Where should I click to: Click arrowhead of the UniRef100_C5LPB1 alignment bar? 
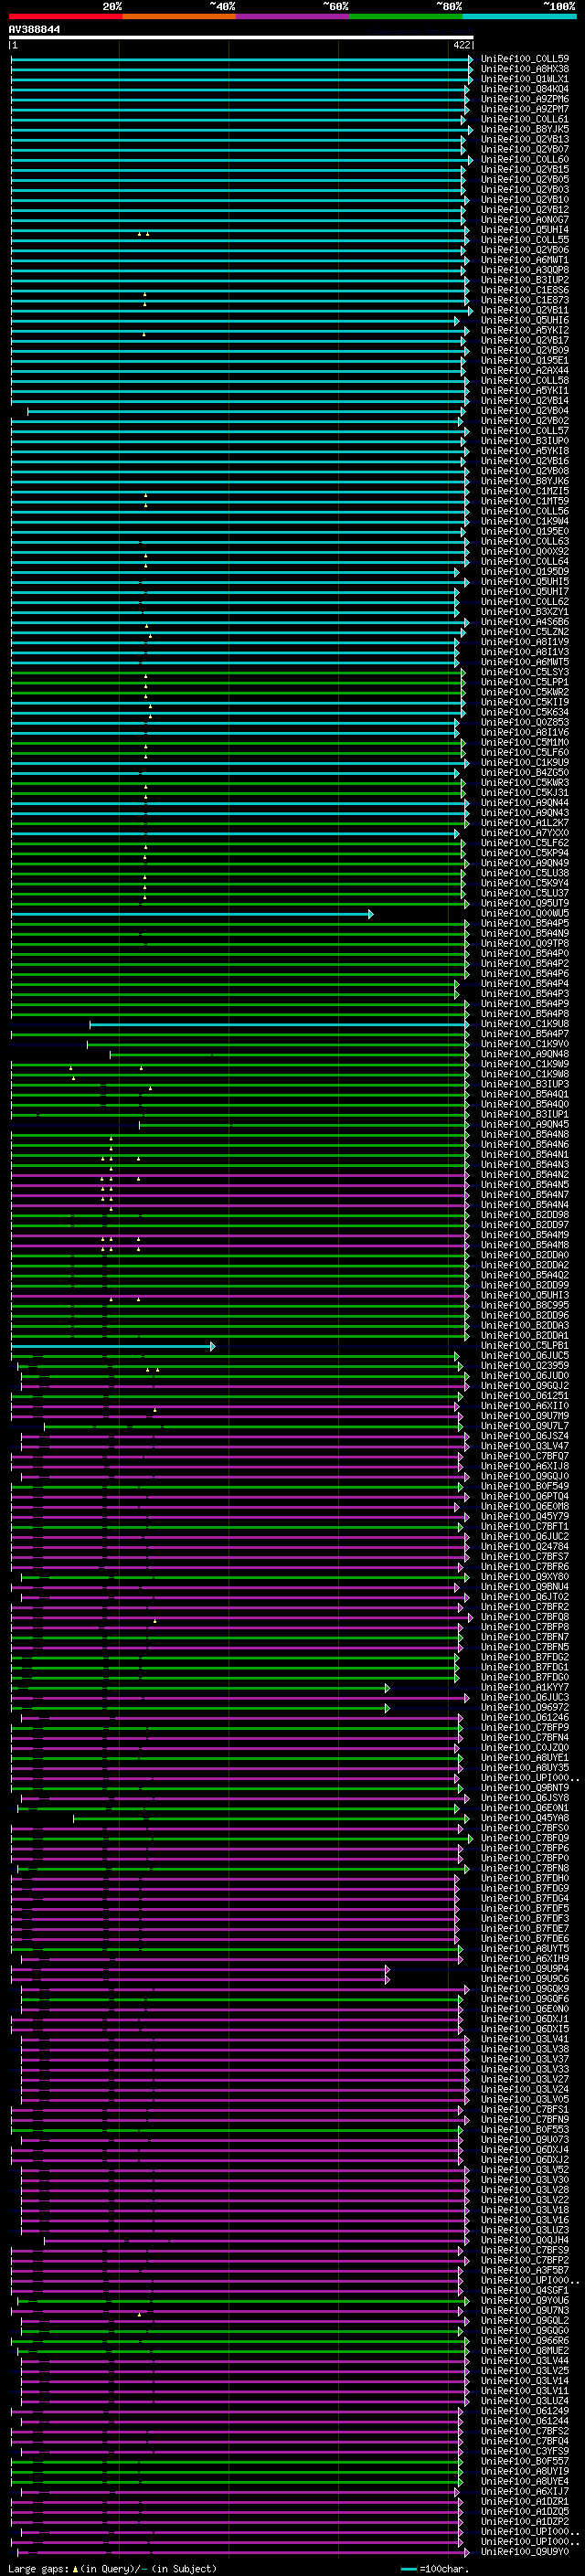tap(213, 1346)
